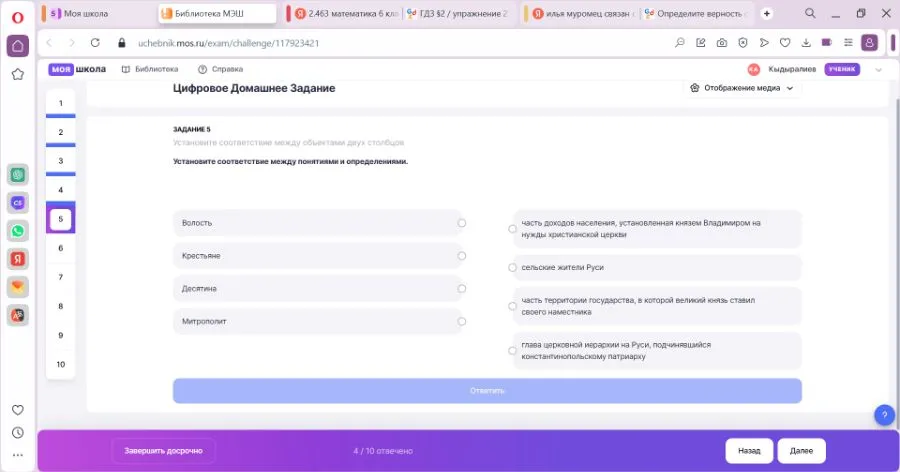This screenshot has height=472, width=900.
Task: Switch to the Моя школа tab
Action: (98, 13)
